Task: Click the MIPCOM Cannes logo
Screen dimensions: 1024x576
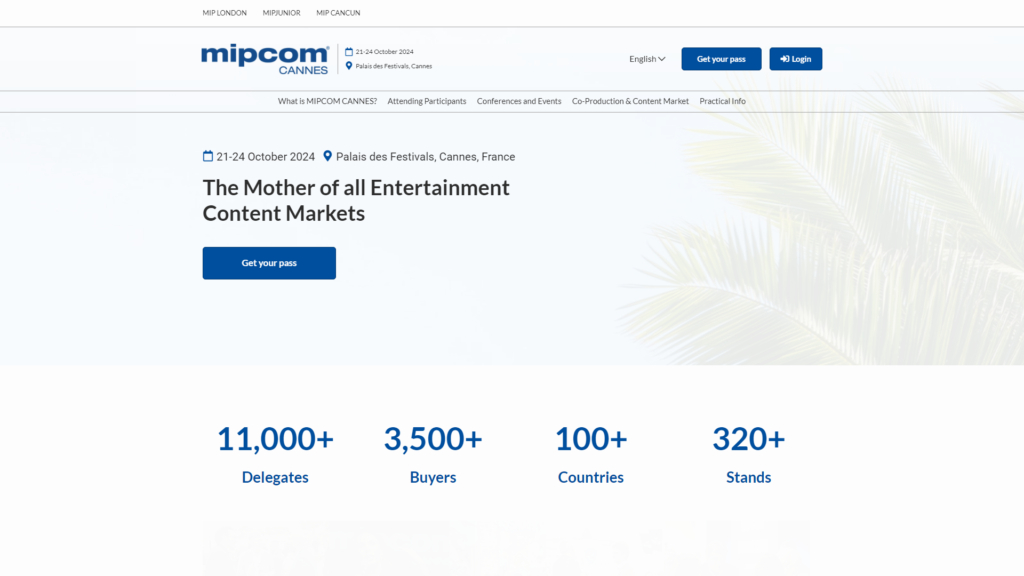Action: pyautogui.click(x=265, y=59)
